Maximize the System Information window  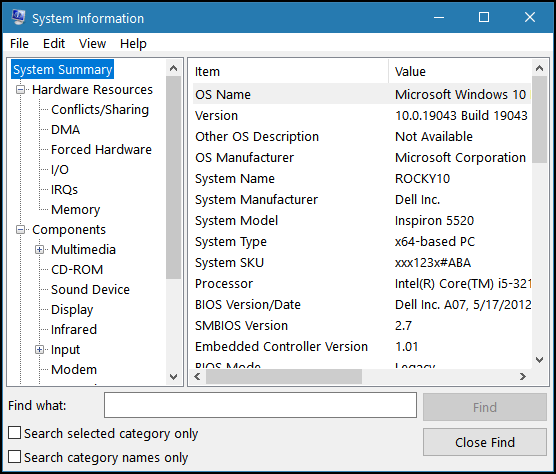pyautogui.click(x=484, y=17)
